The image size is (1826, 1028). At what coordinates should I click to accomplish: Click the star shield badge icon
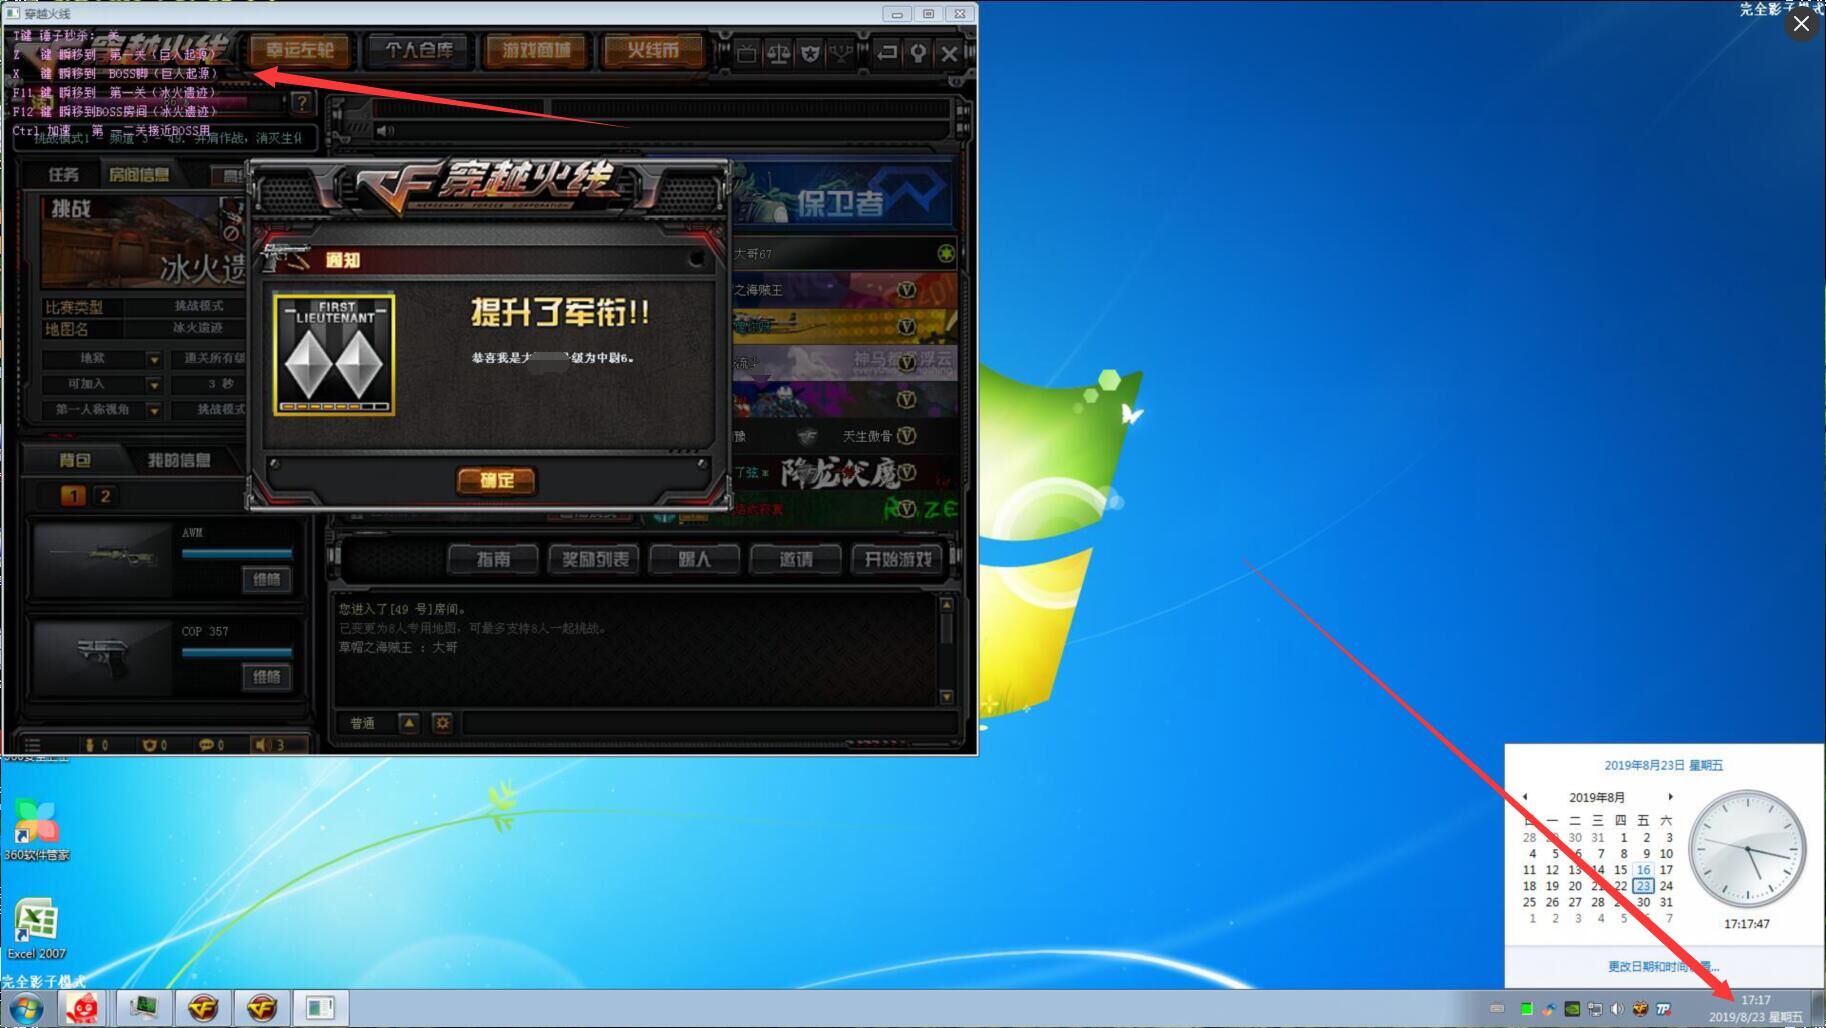(x=810, y=53)
